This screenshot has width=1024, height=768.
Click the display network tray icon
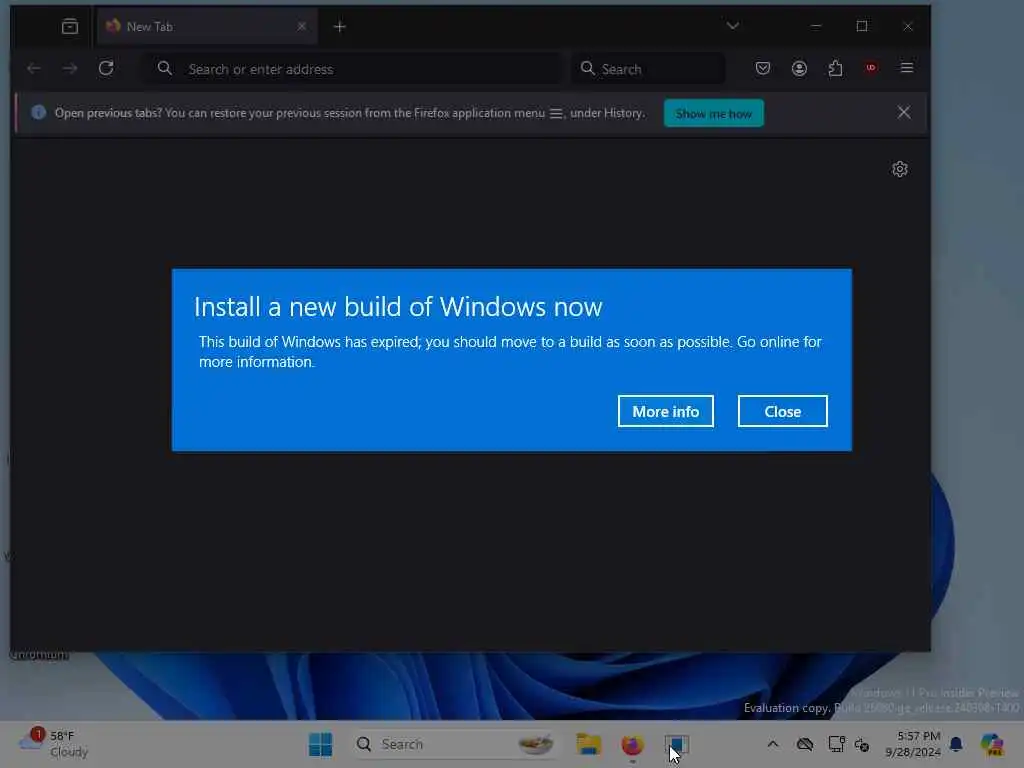click(836, 744)
